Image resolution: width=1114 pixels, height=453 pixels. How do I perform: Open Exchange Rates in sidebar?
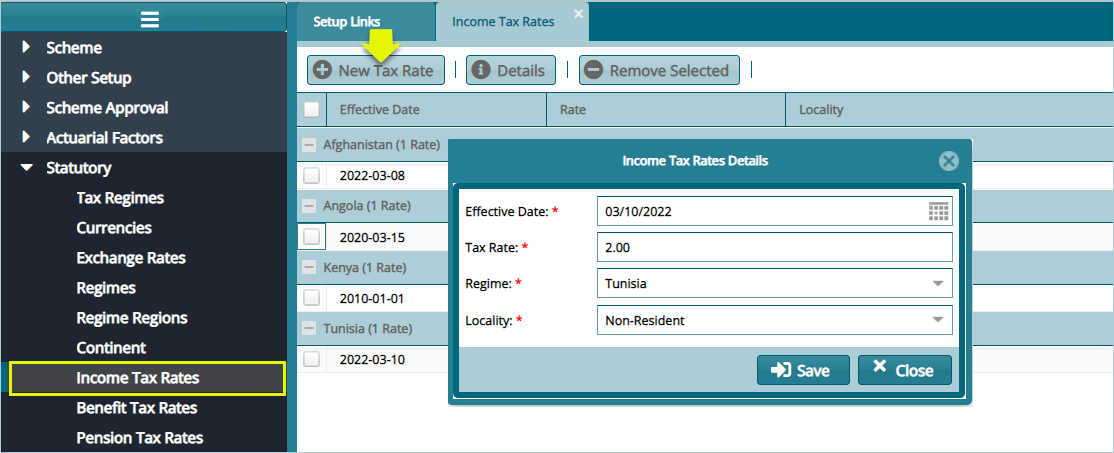tap(131, 258)
